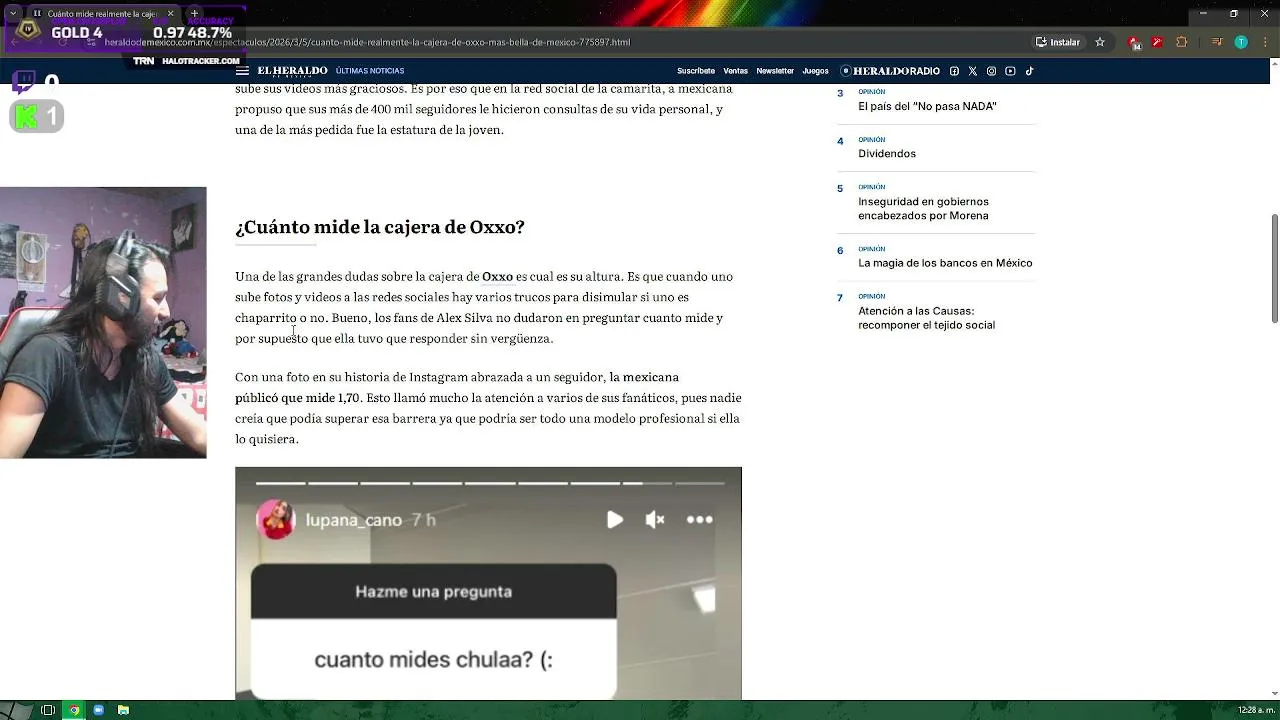This screenshot has width=1280, height=720.
Task: Play the Instagram story with play icon
Action: click(614, 520)
